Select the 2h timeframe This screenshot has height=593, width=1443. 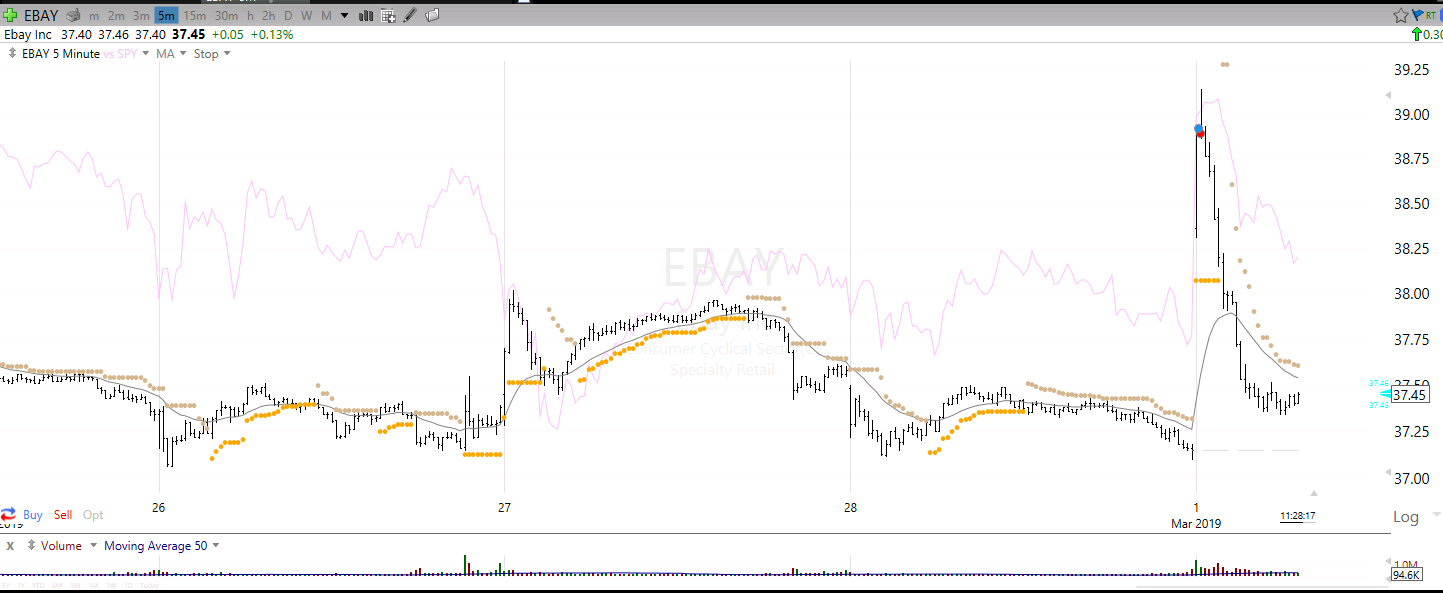269,16
